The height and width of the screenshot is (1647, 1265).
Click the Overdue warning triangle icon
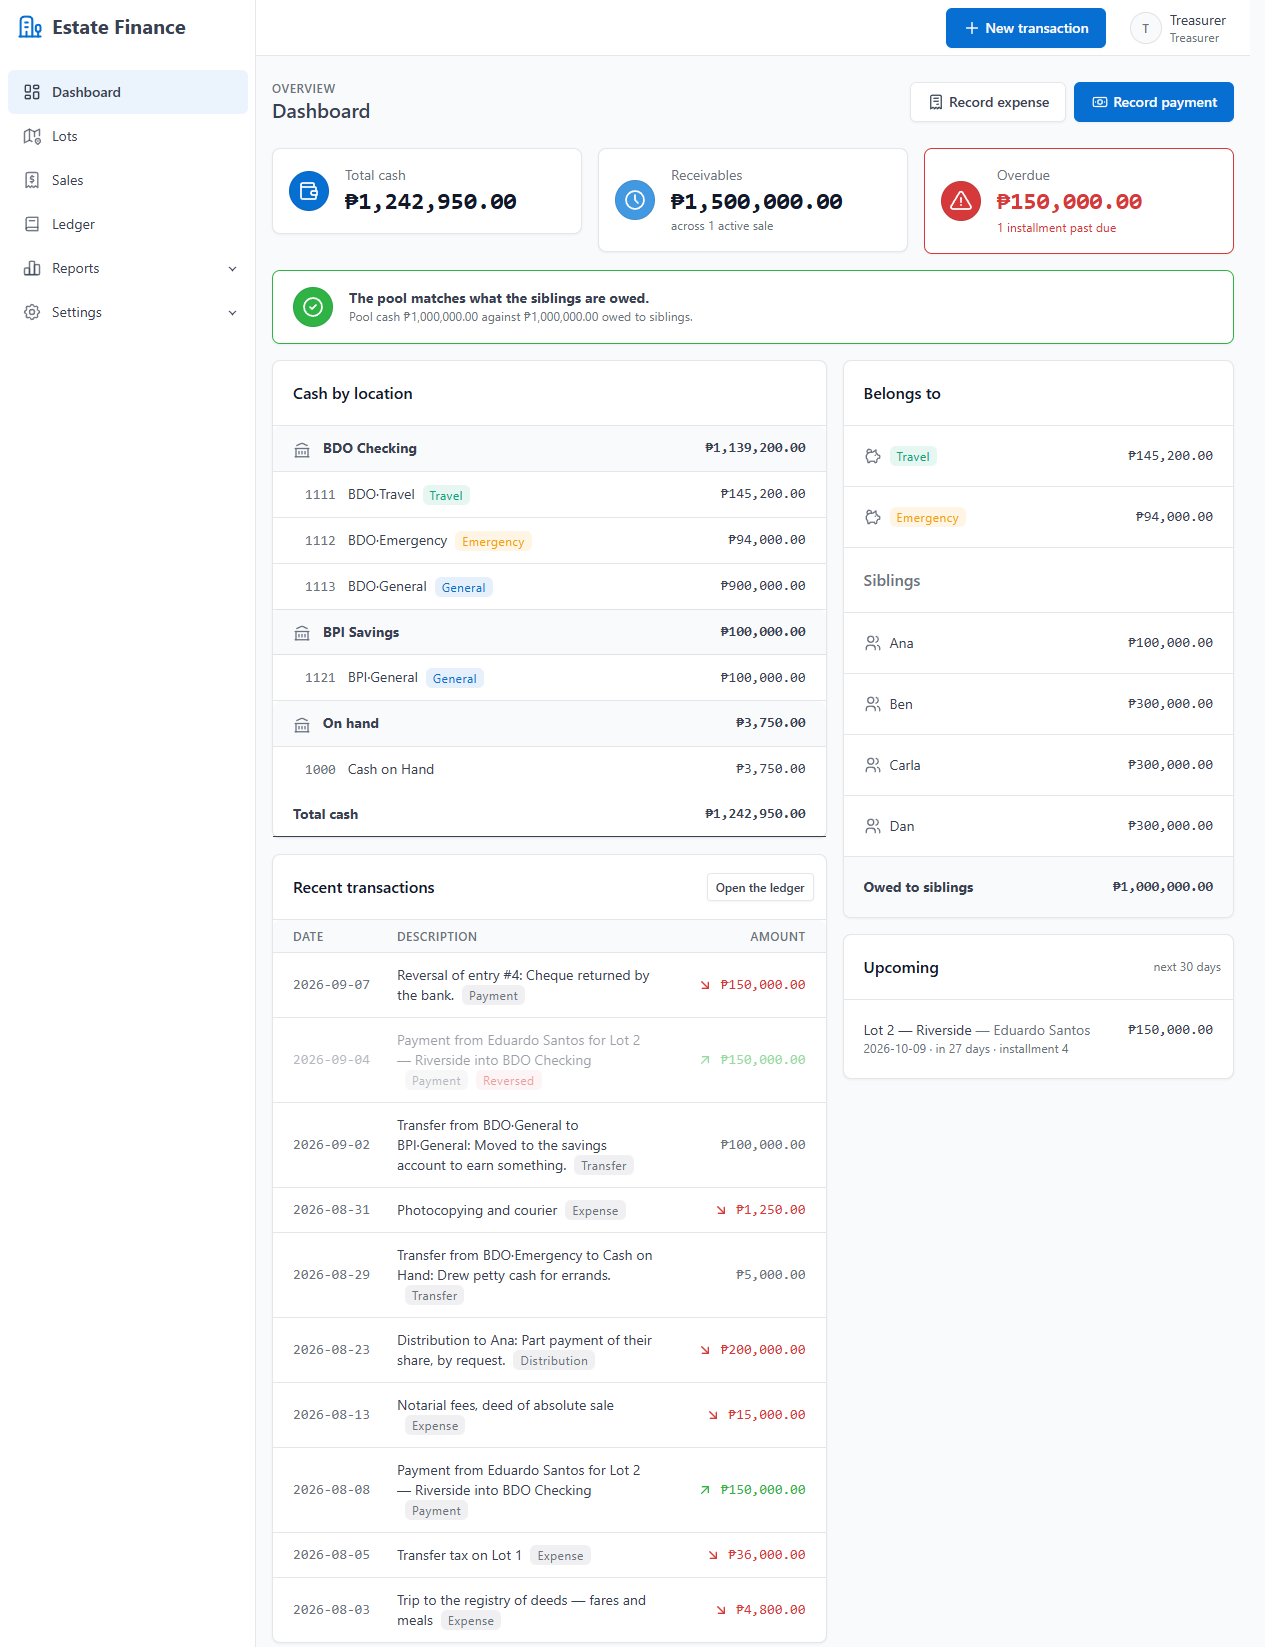pyautogui.click(x=961, y=201)
